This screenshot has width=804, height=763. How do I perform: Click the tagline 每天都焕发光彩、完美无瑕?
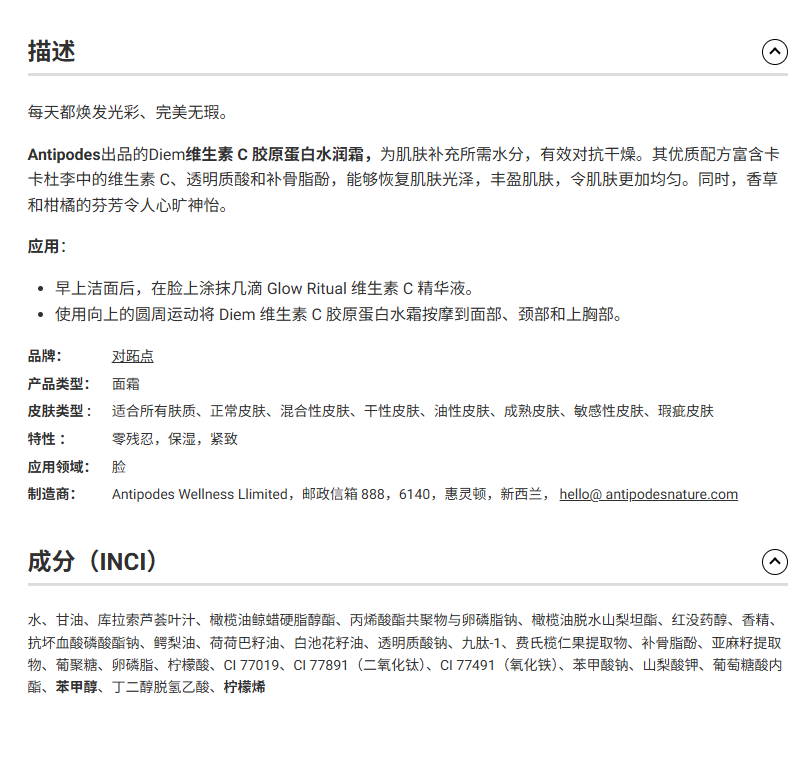click(x=128, y=112)
